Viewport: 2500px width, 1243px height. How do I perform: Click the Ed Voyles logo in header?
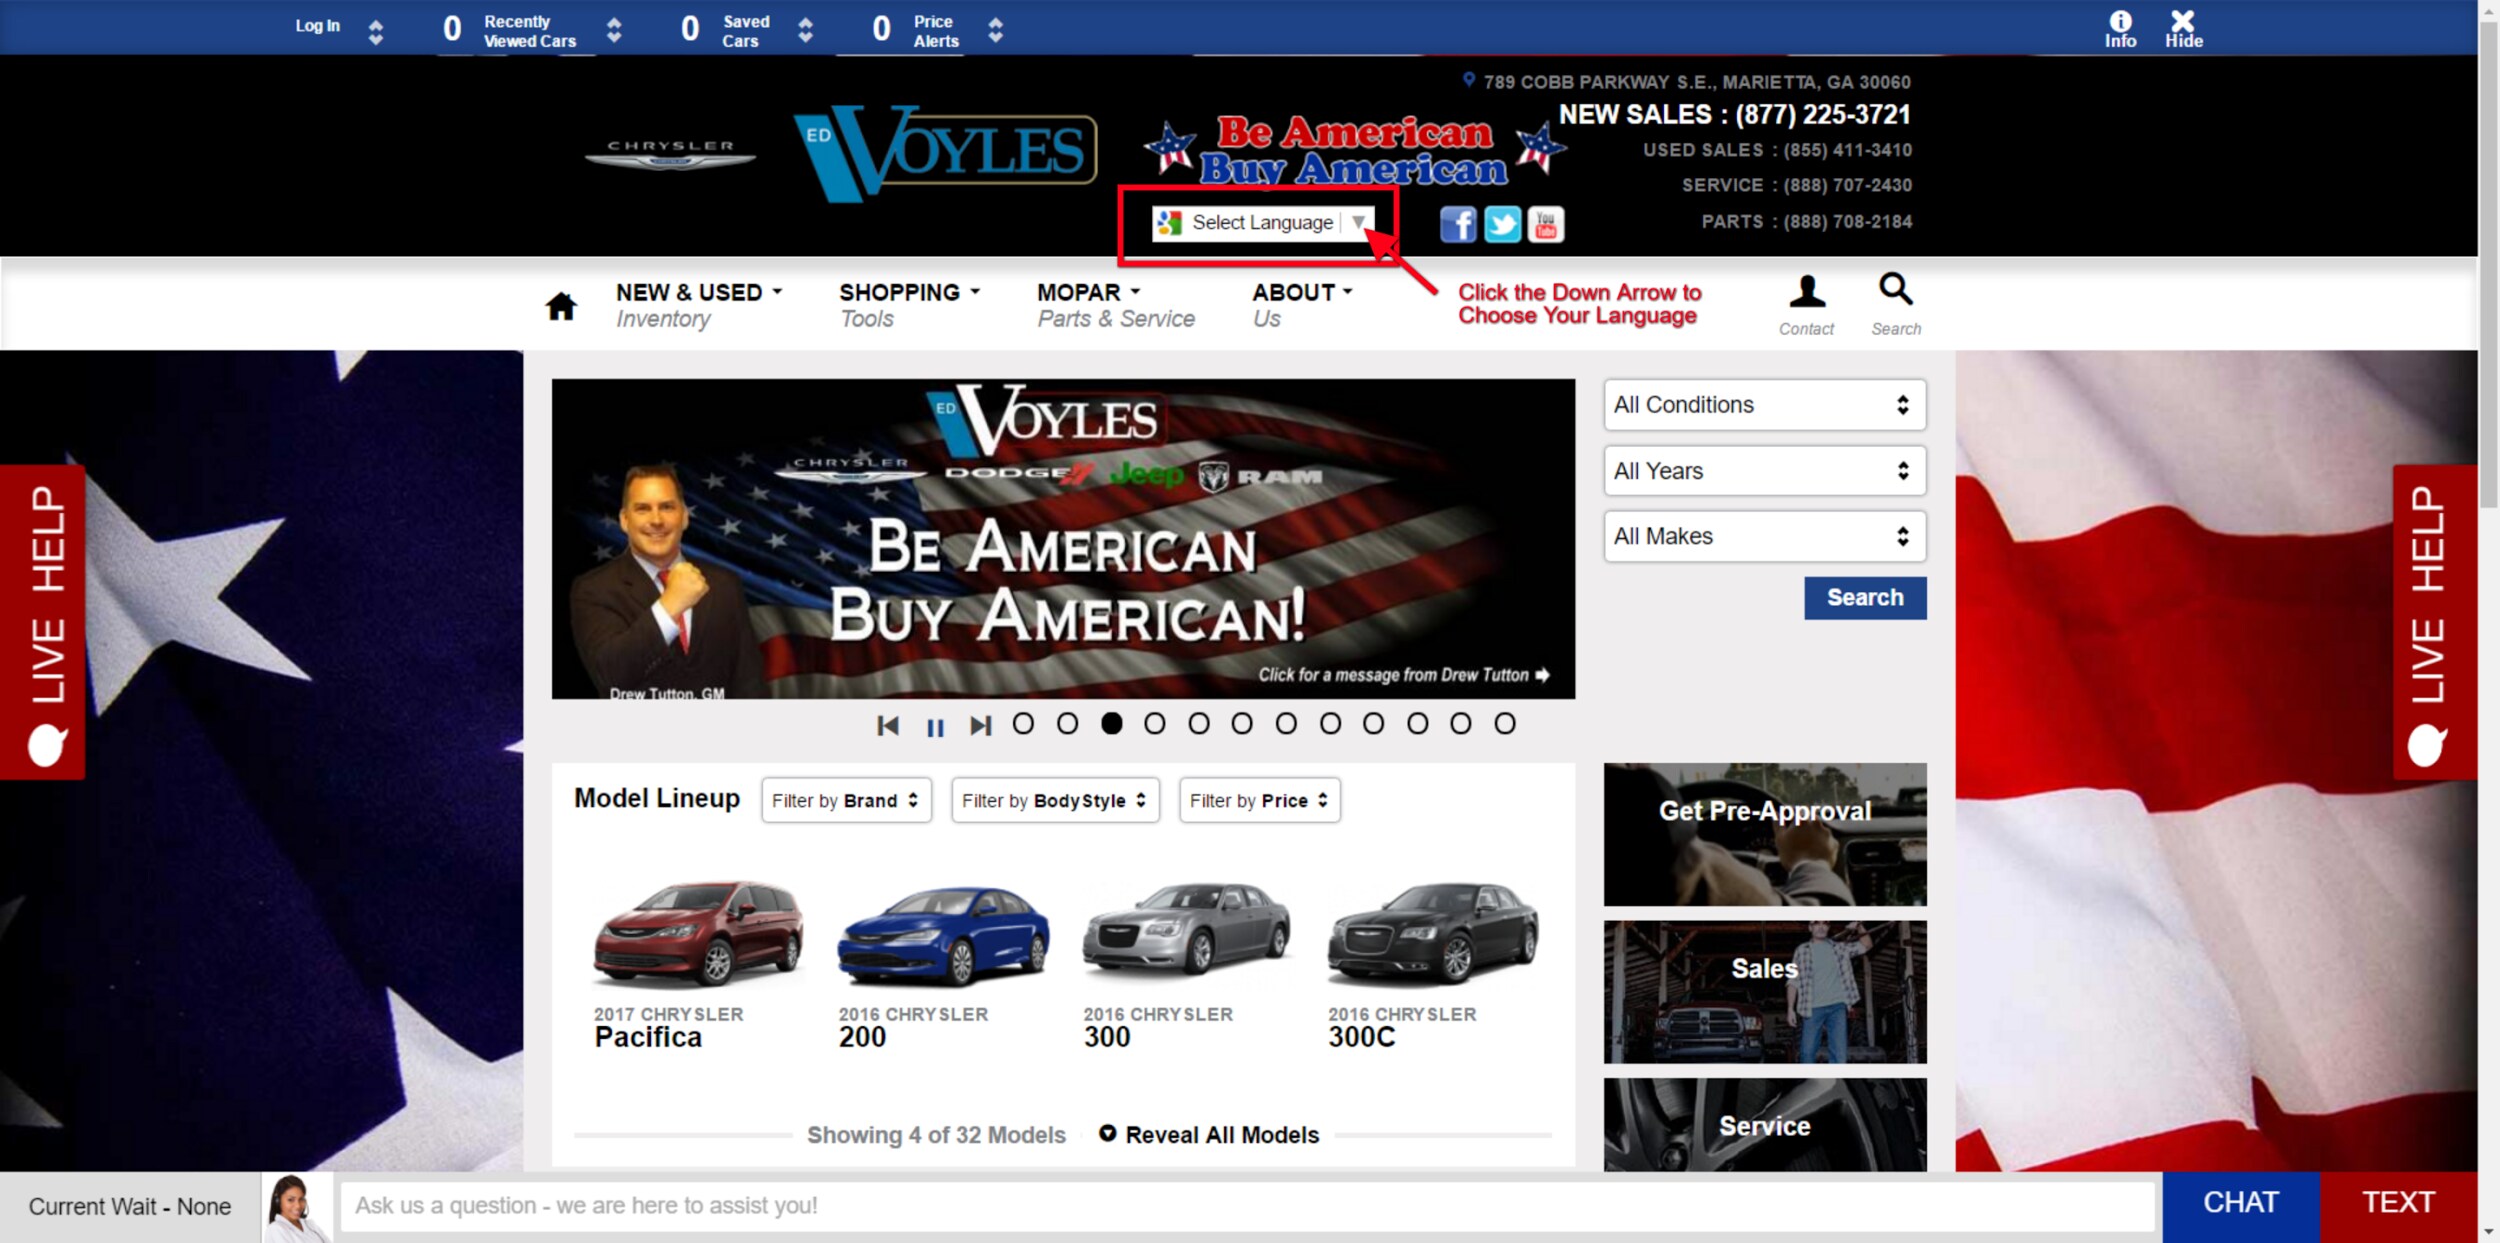[x=945, y=152]
